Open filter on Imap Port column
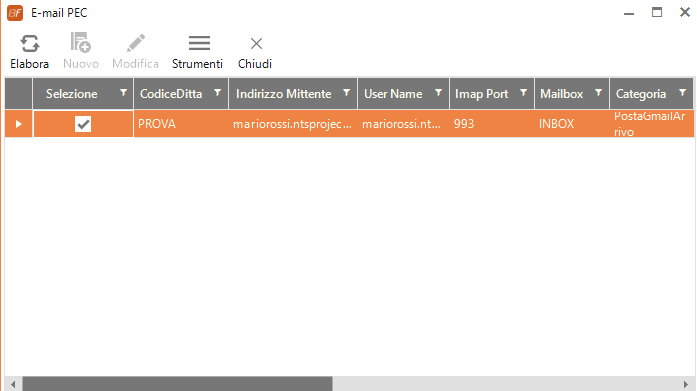 [523, 93]
